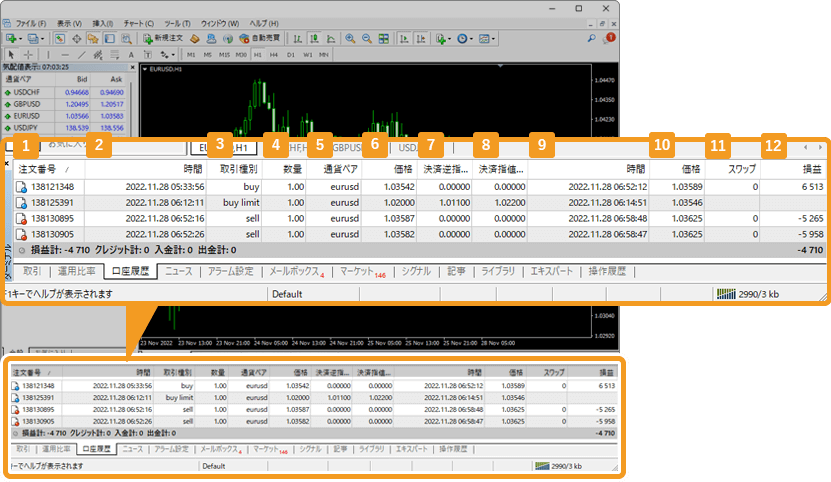The width and height of the screenshot is (831, 482).
Task: Open the 操作履歴 tab in the enlarged terminal
Action: pos(607,271)
